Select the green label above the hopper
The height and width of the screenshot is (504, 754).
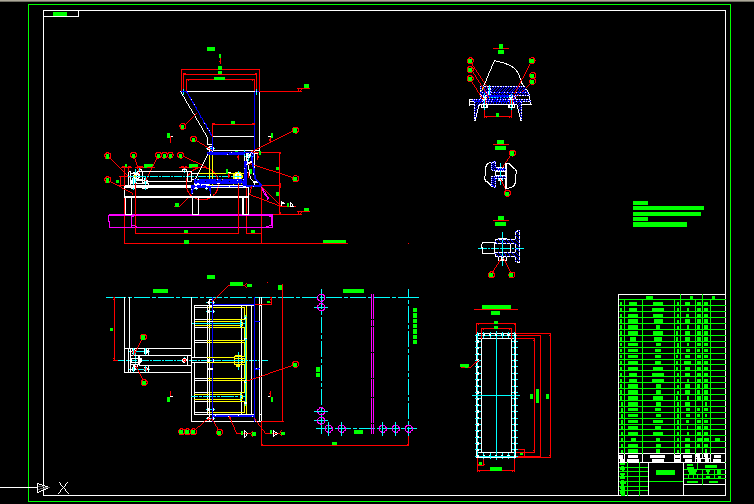[210, 49]
